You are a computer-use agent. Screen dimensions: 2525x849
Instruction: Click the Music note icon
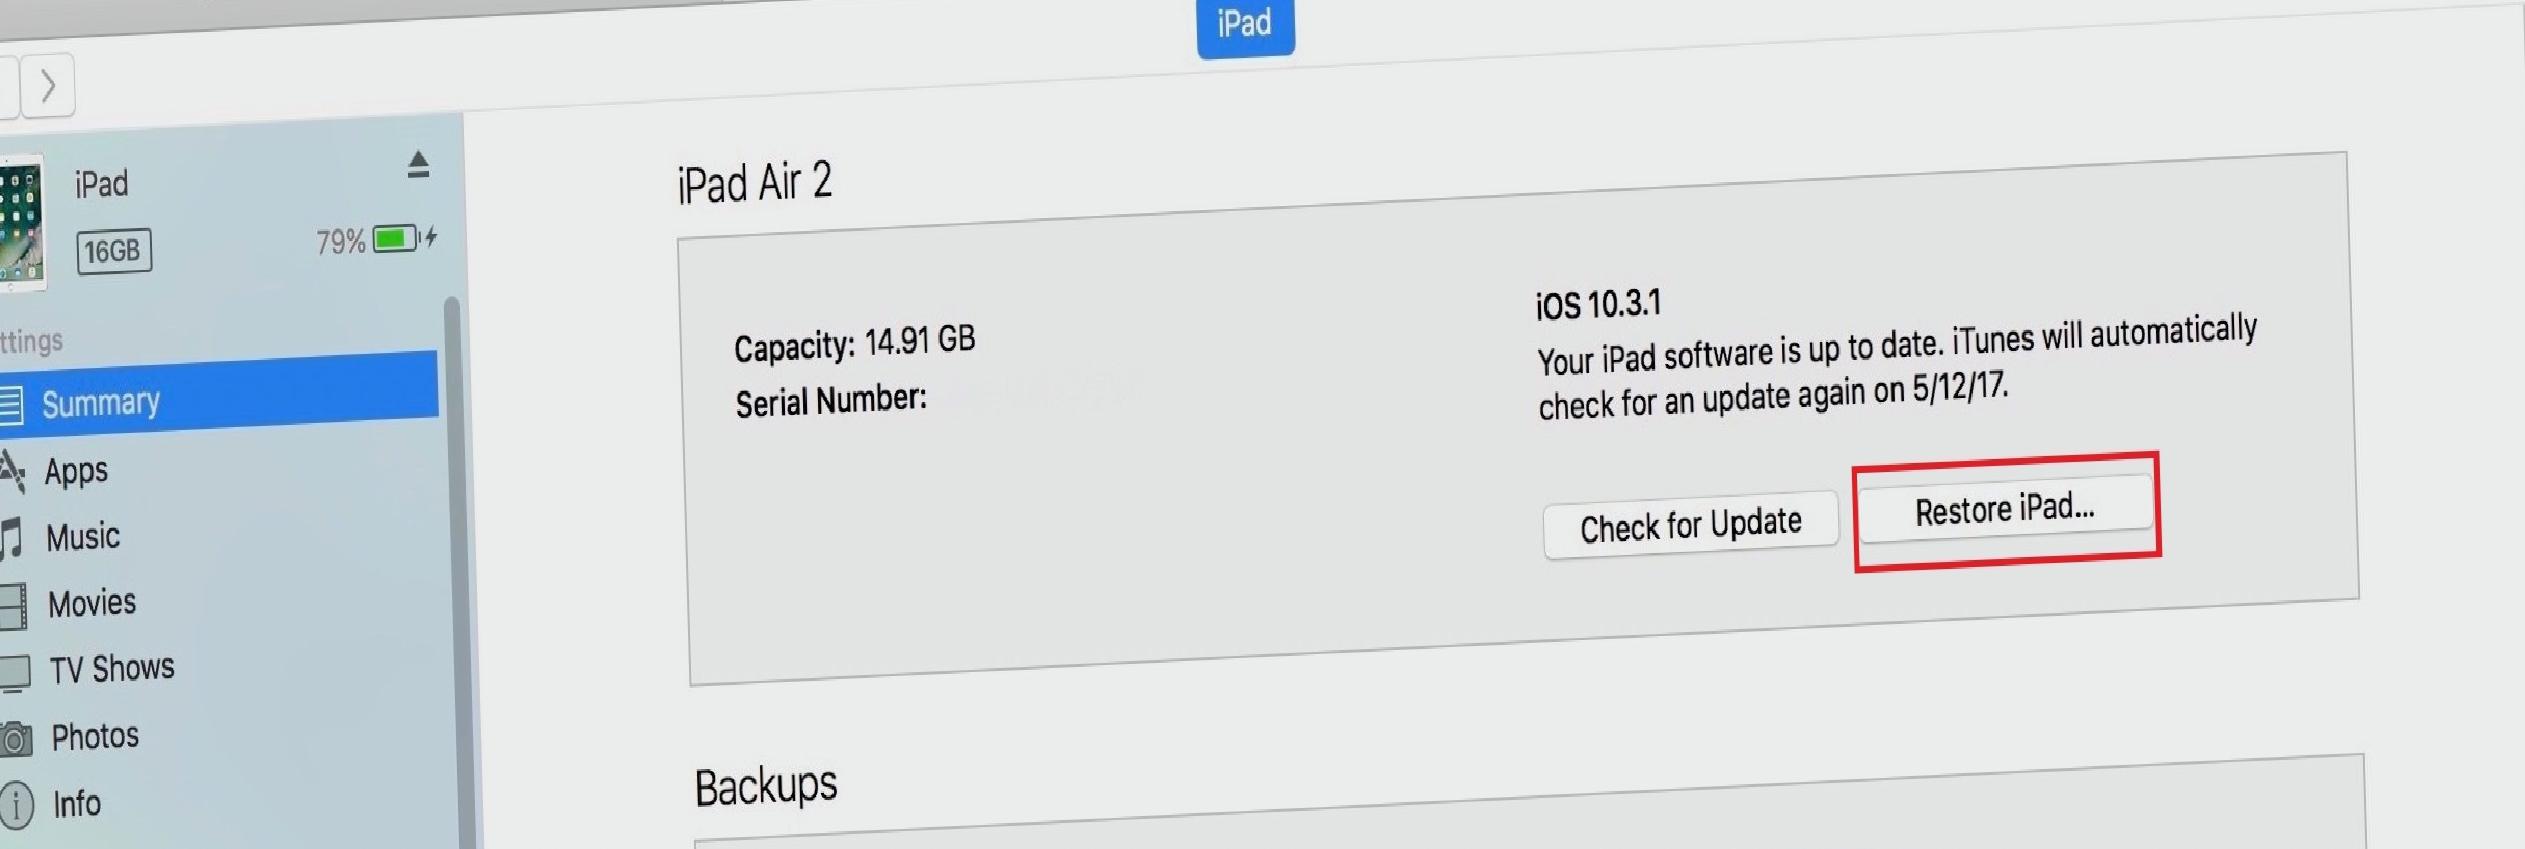(x=12, y=538)
